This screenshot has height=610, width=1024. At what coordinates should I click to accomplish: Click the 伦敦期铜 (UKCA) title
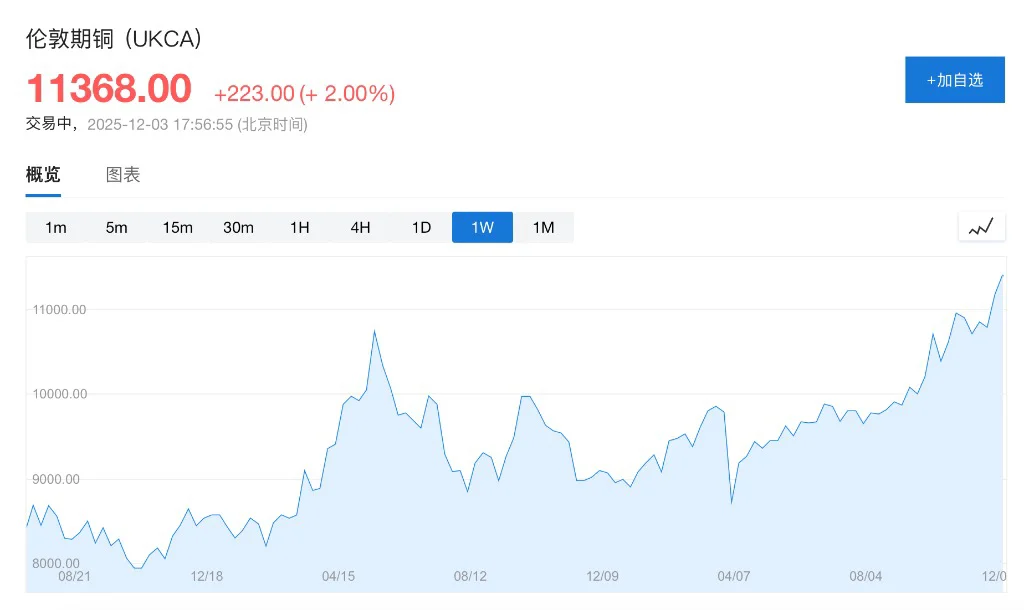tap(114, 39)
